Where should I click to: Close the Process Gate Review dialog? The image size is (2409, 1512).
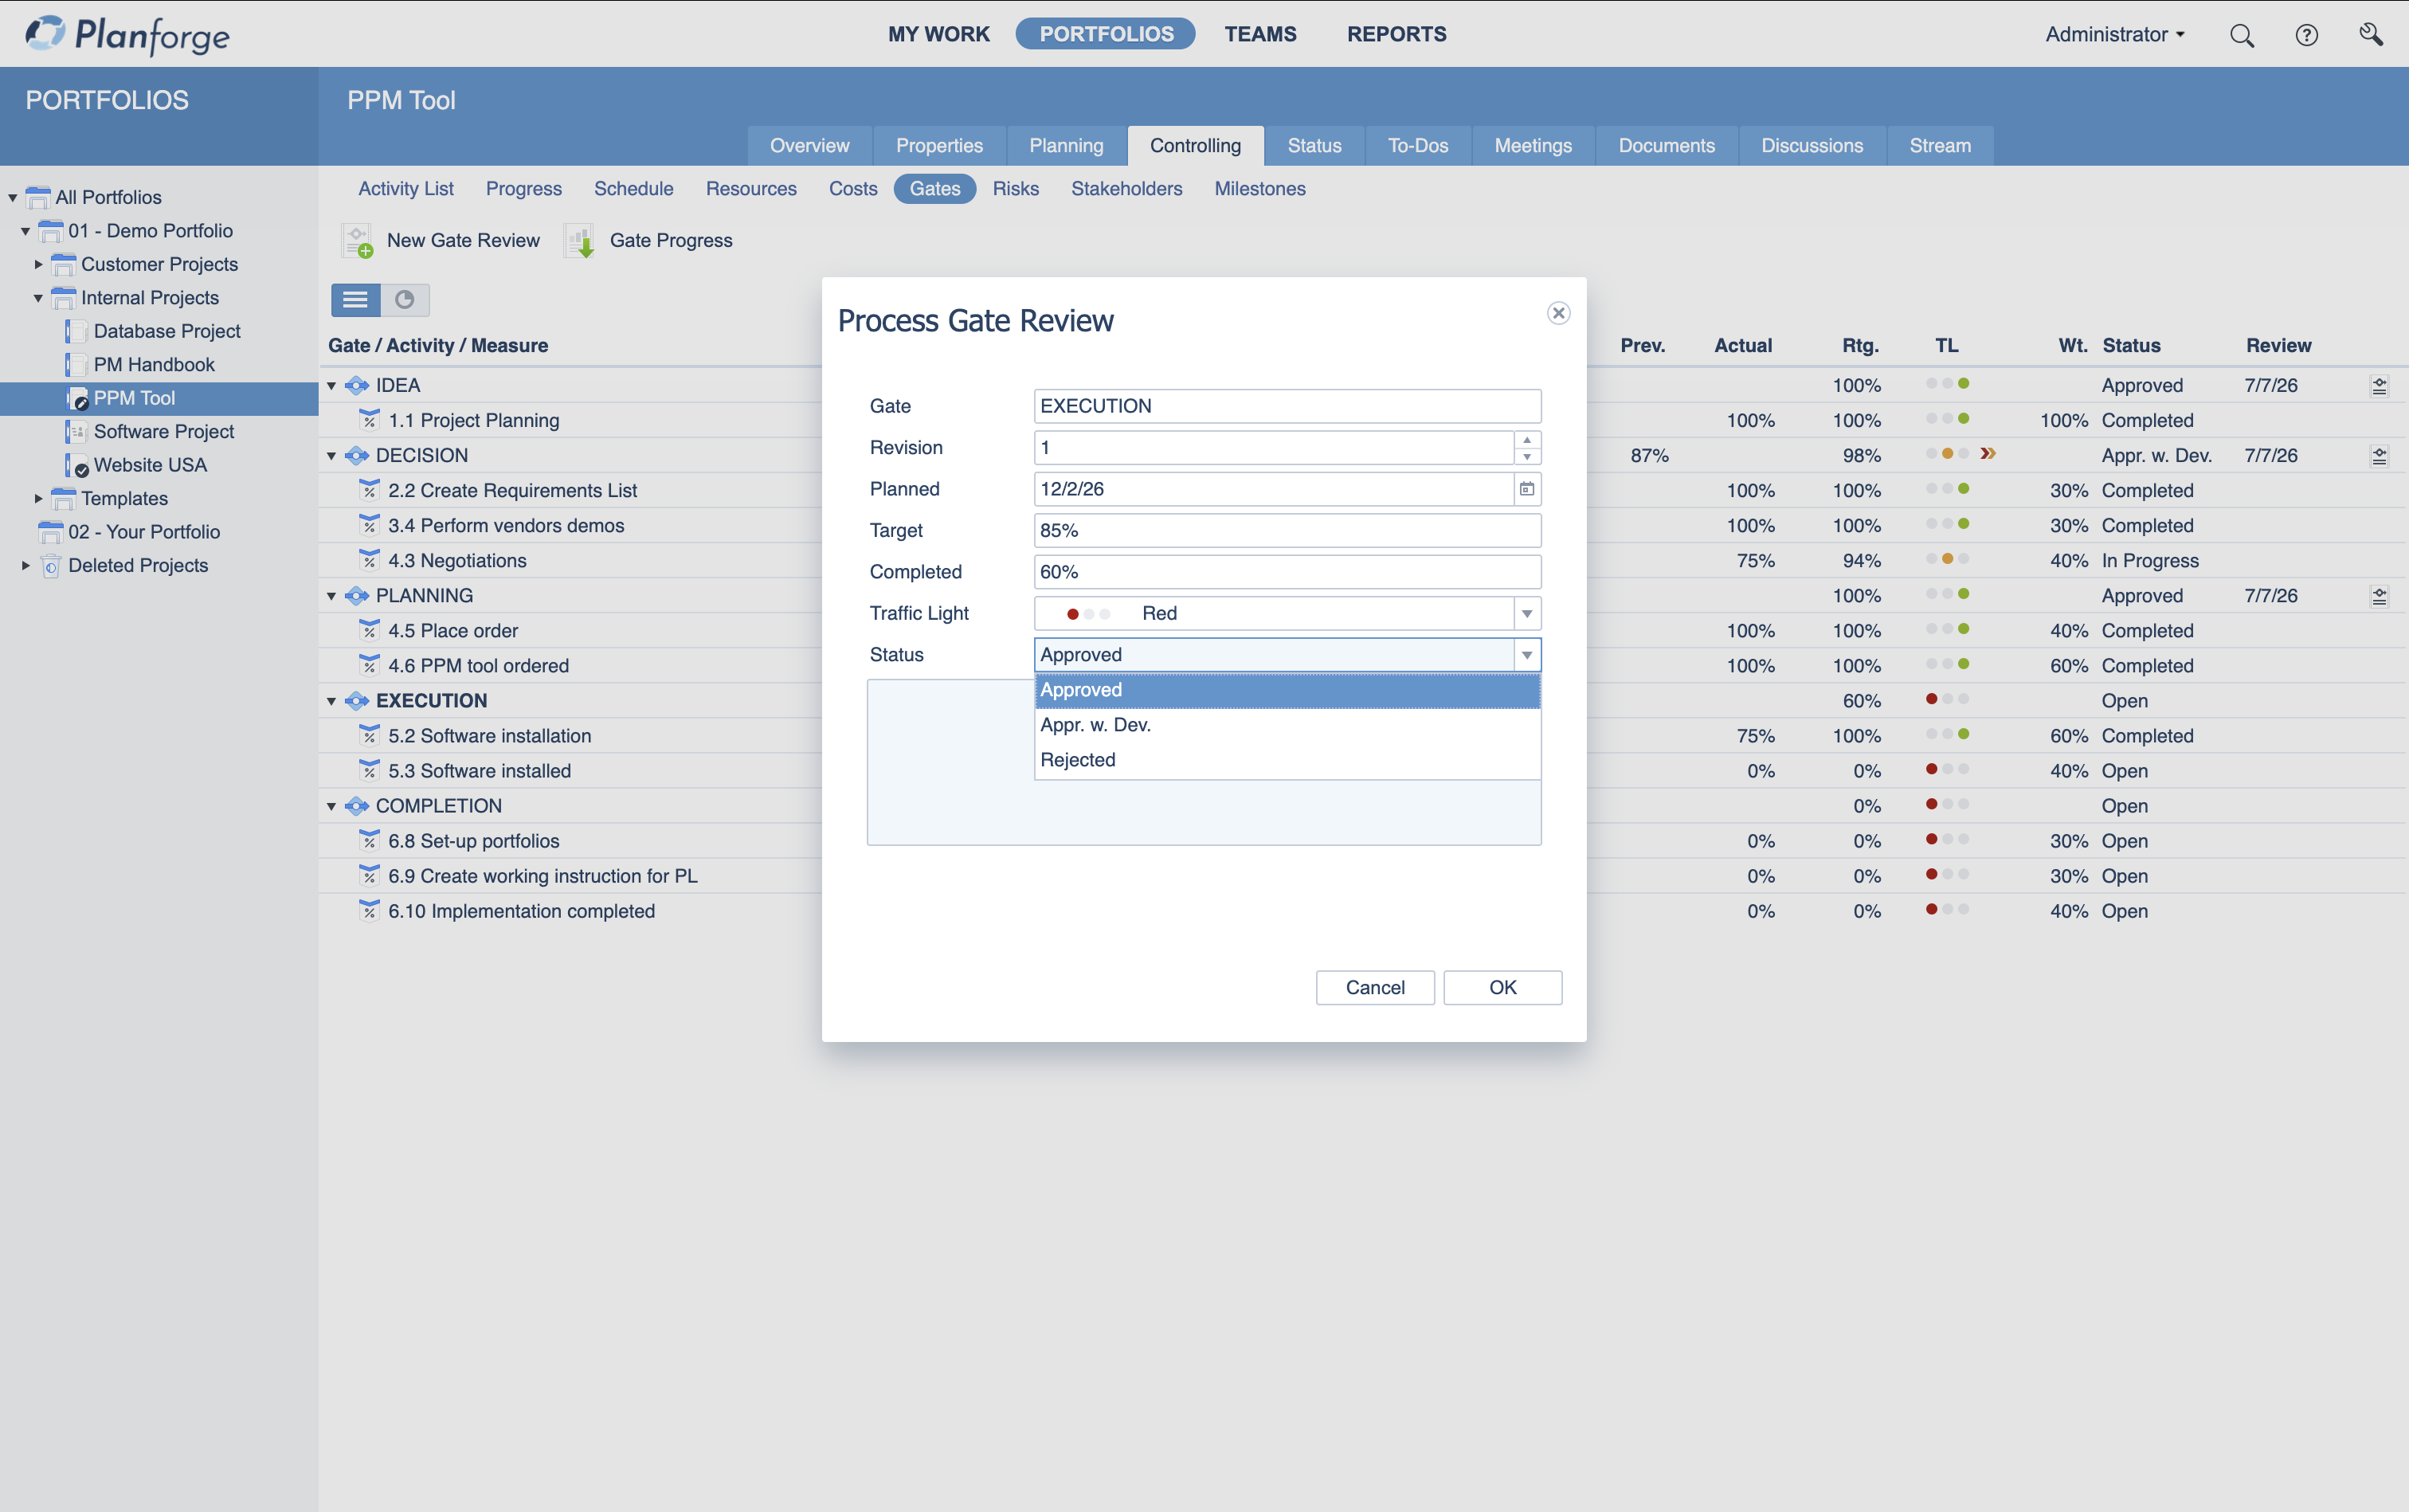click(1558, 313)
